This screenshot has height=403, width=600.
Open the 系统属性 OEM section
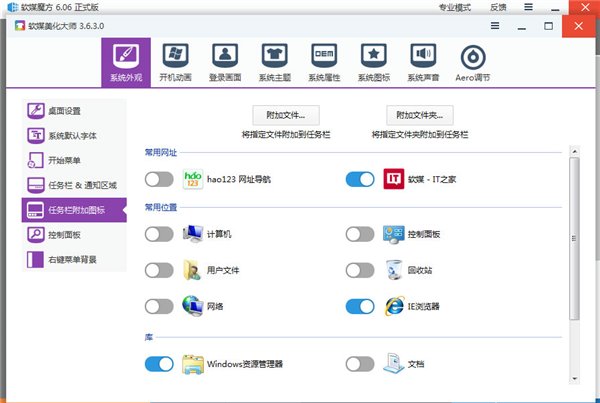324,62
